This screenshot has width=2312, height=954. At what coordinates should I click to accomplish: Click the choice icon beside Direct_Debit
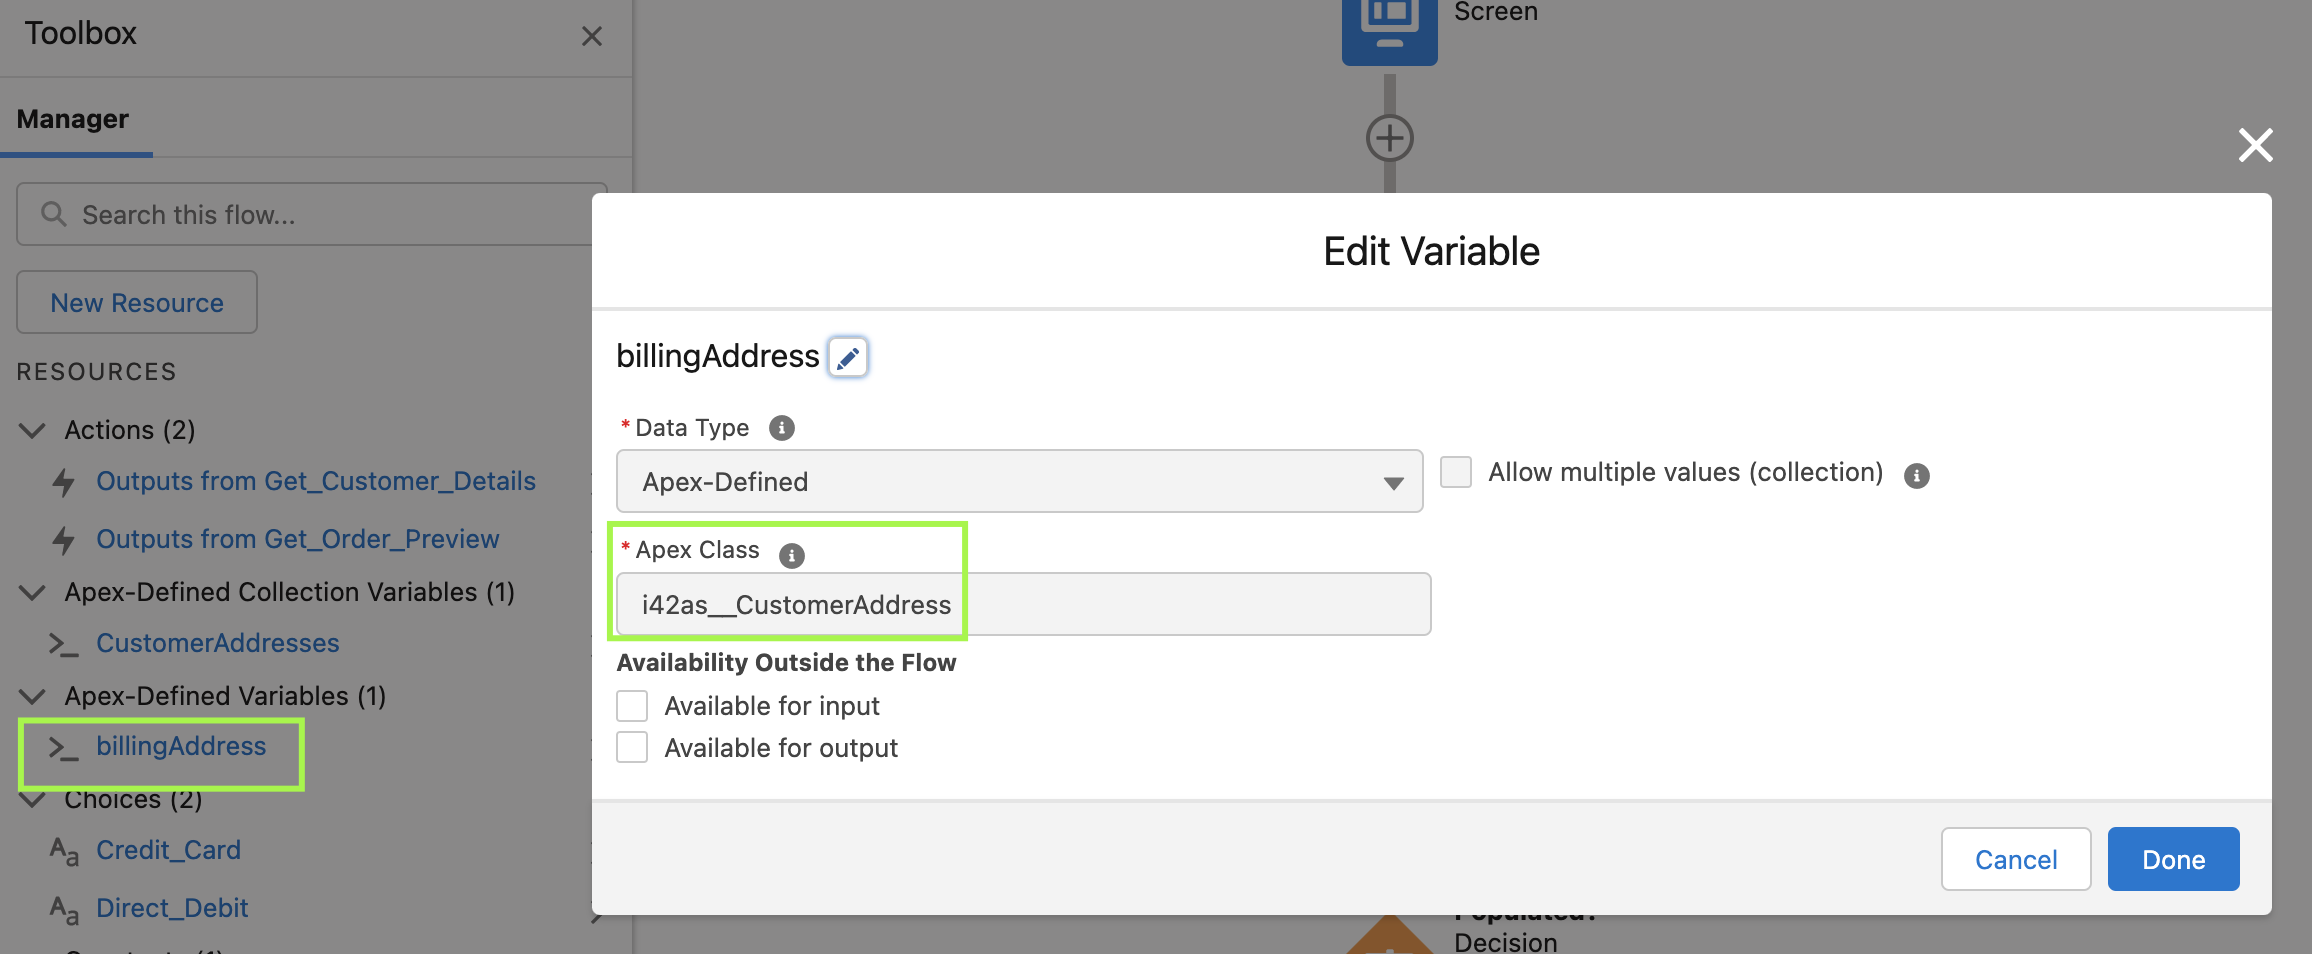click(64, 910)
